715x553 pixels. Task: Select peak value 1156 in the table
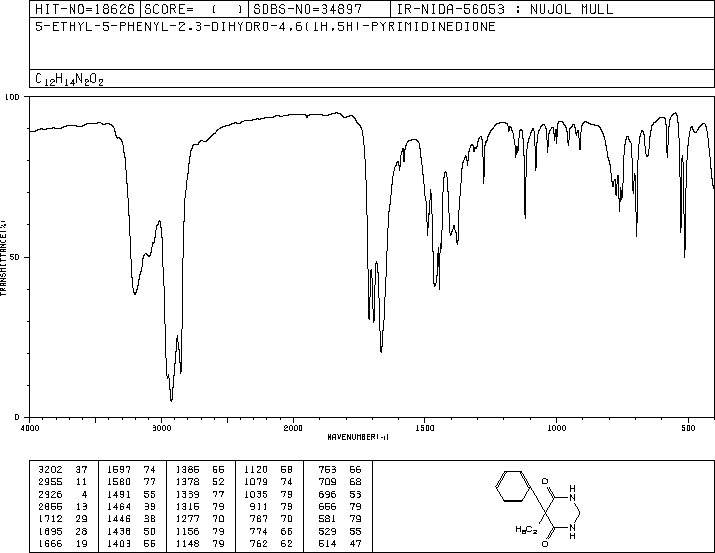coord(187,531)
